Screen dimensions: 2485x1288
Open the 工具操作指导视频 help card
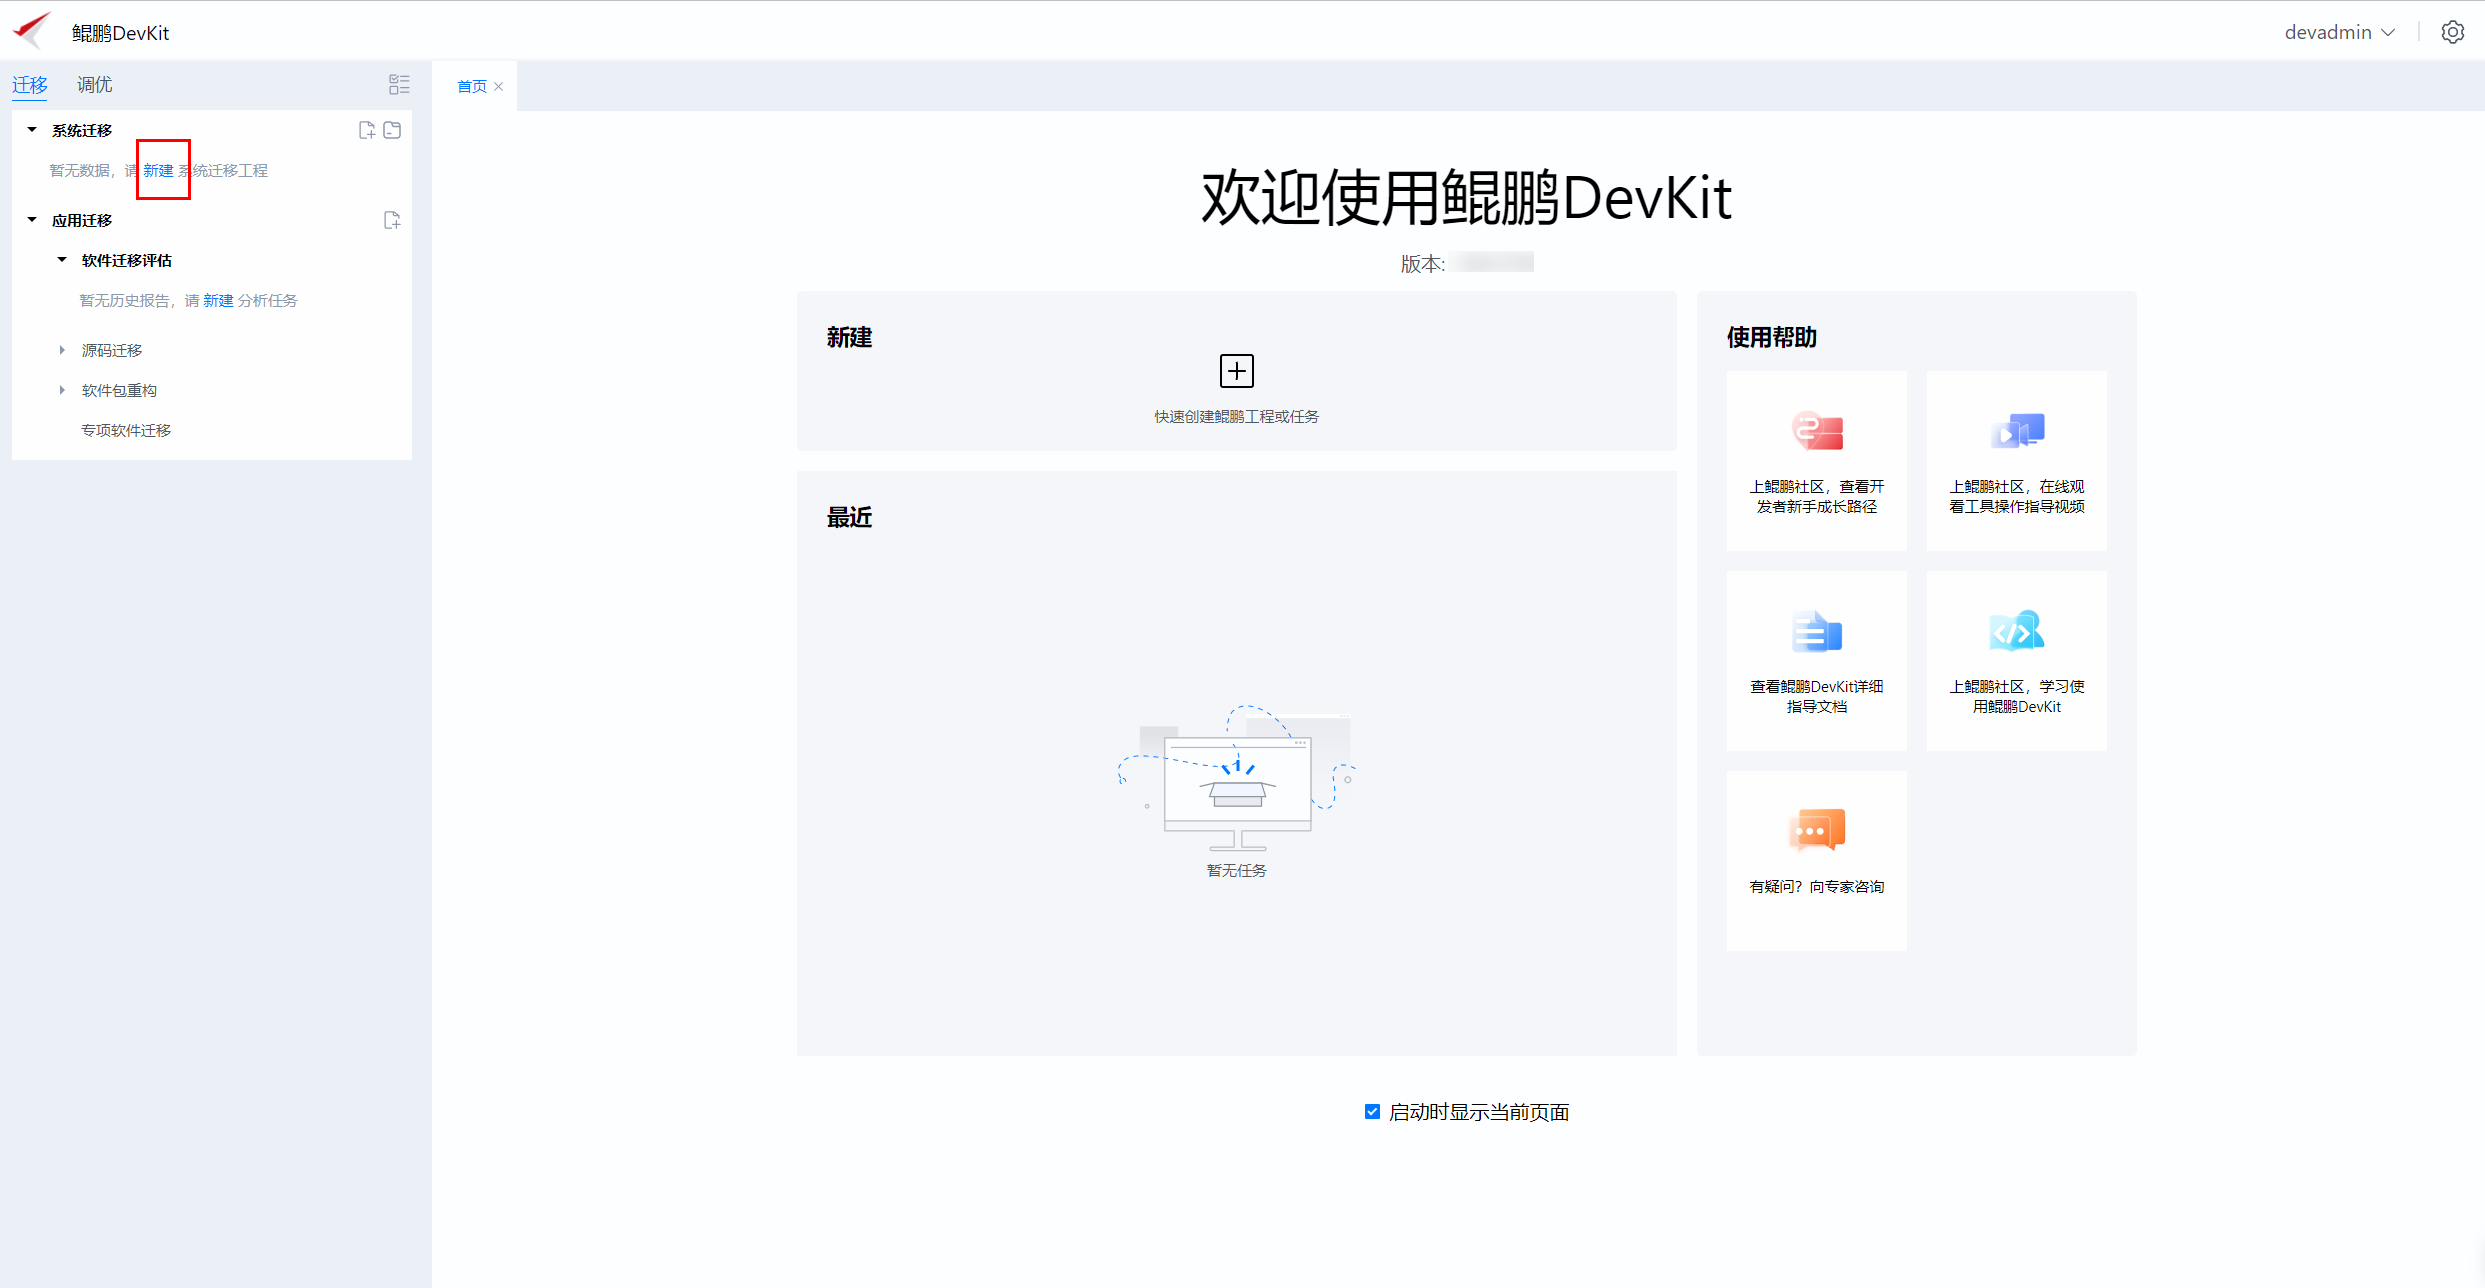point(2016,461)
